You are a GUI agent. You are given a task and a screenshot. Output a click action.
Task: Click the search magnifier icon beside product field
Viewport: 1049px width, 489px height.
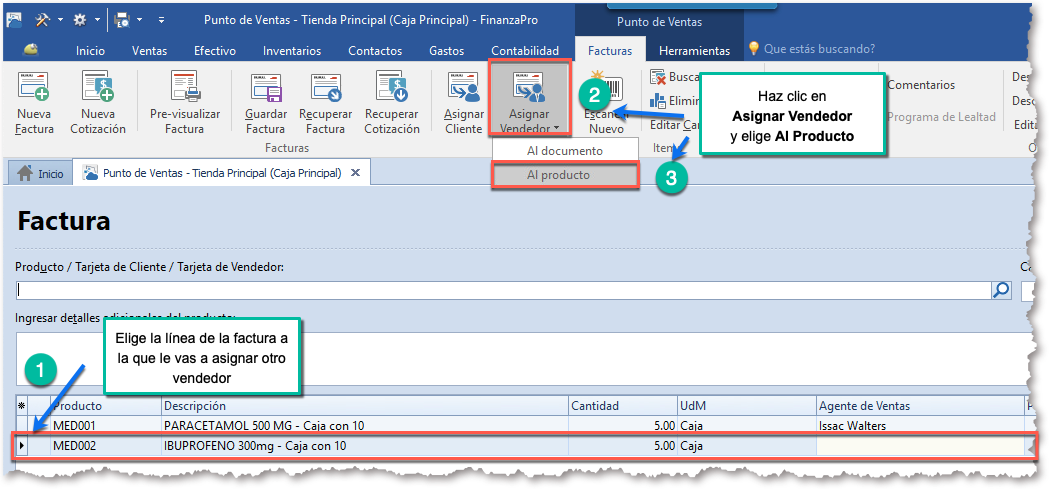pos(1002,290)
